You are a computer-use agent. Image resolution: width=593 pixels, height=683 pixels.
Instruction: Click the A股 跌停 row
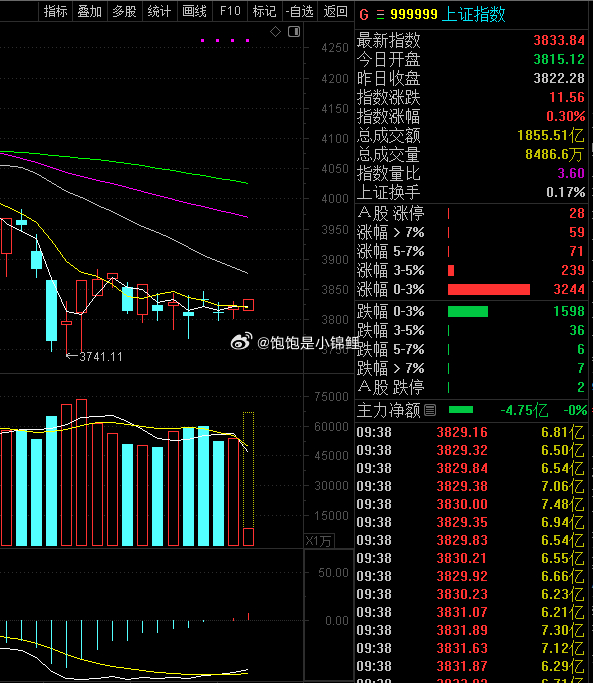(x=471, y=387)
